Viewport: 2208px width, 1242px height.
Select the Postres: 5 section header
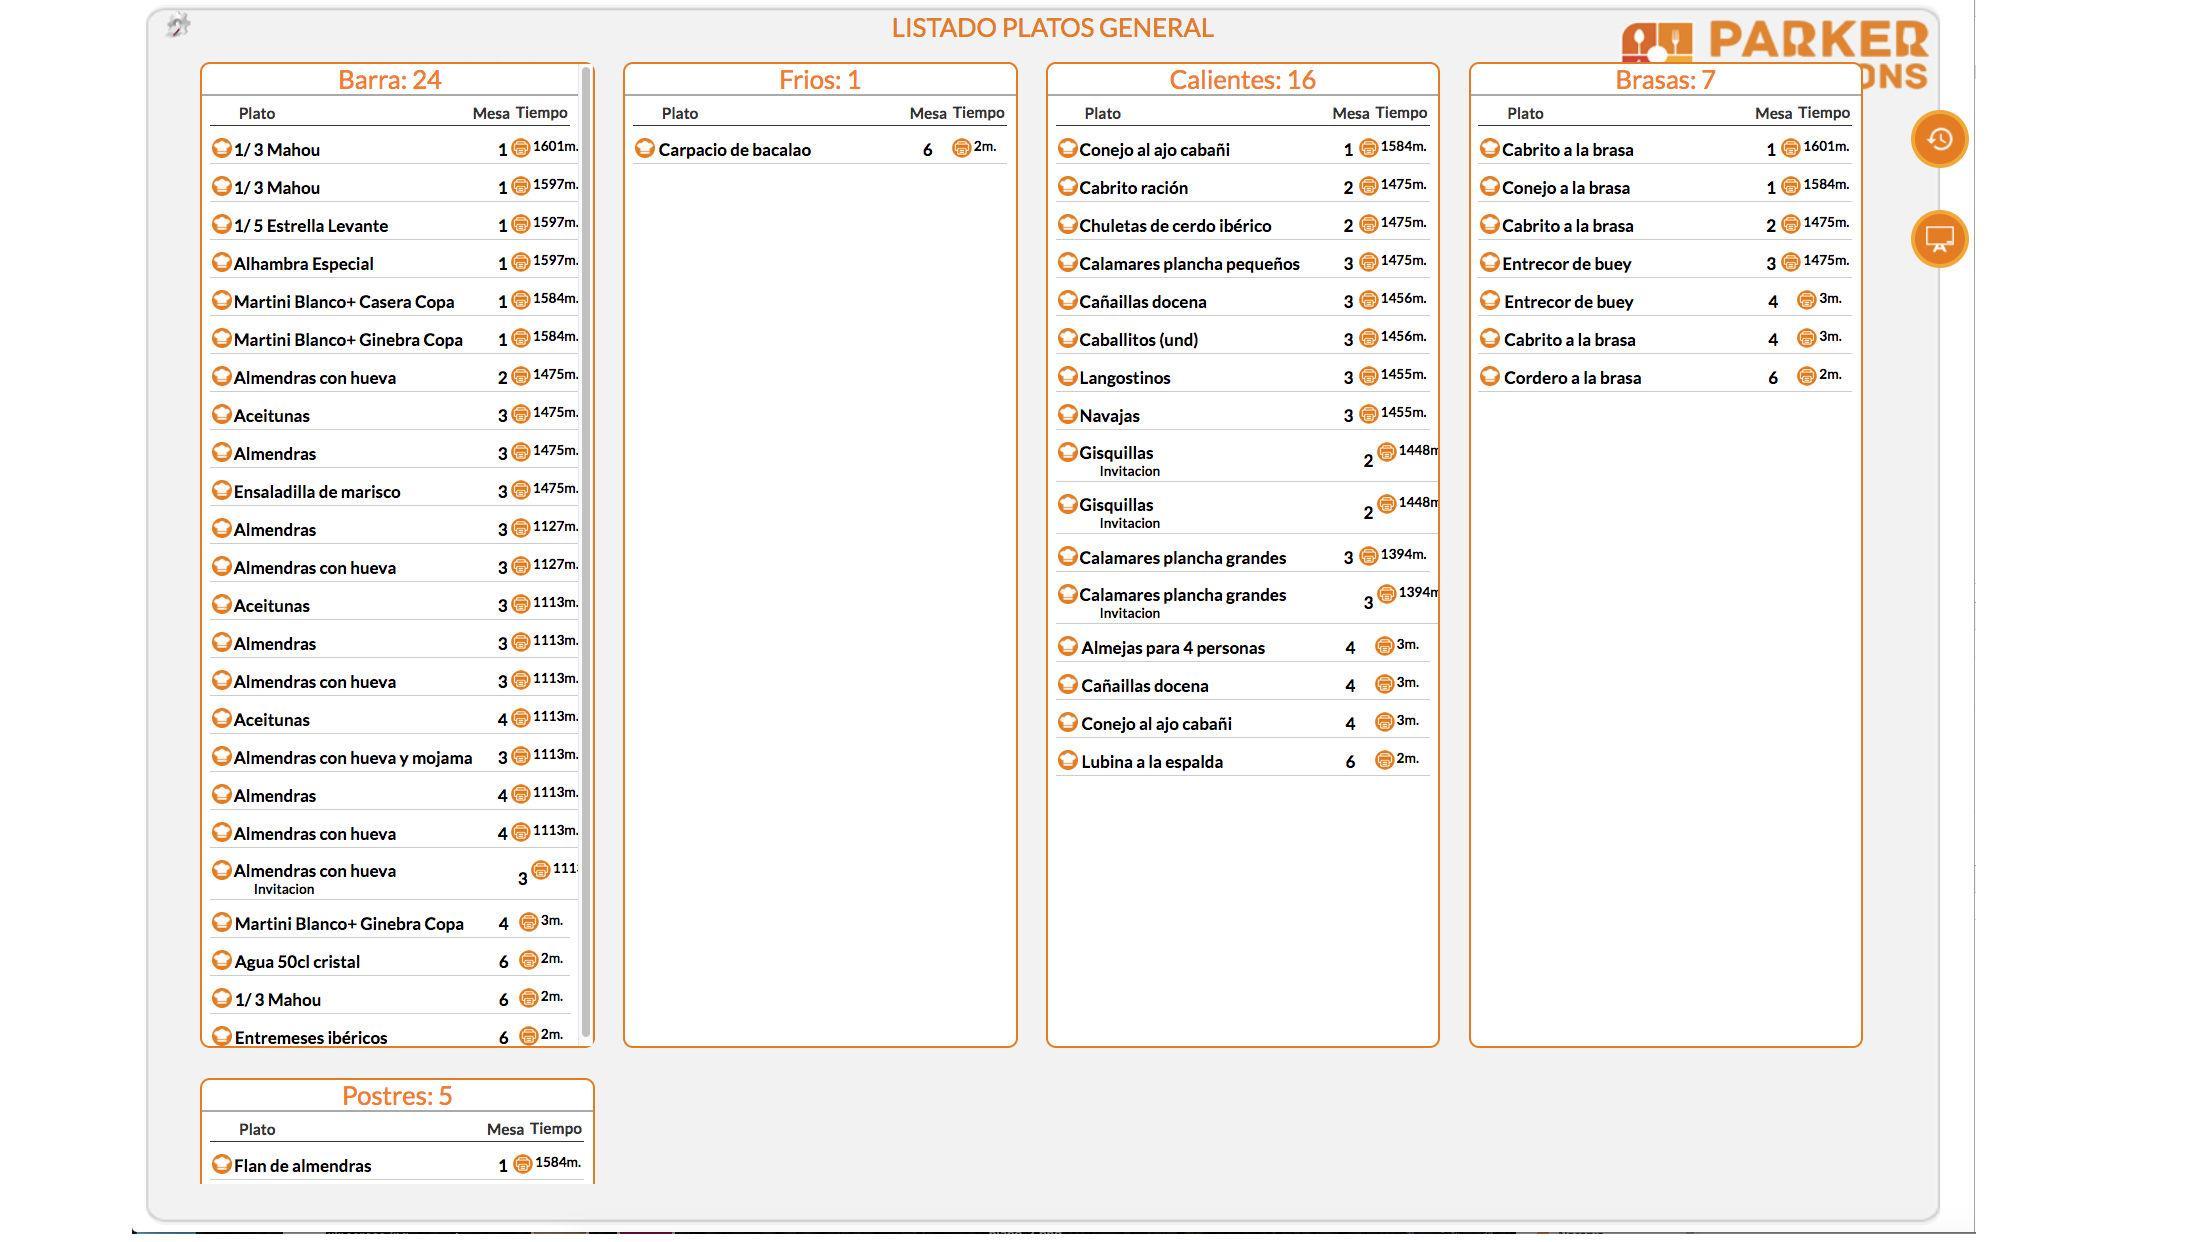[x=397, y=1096]
